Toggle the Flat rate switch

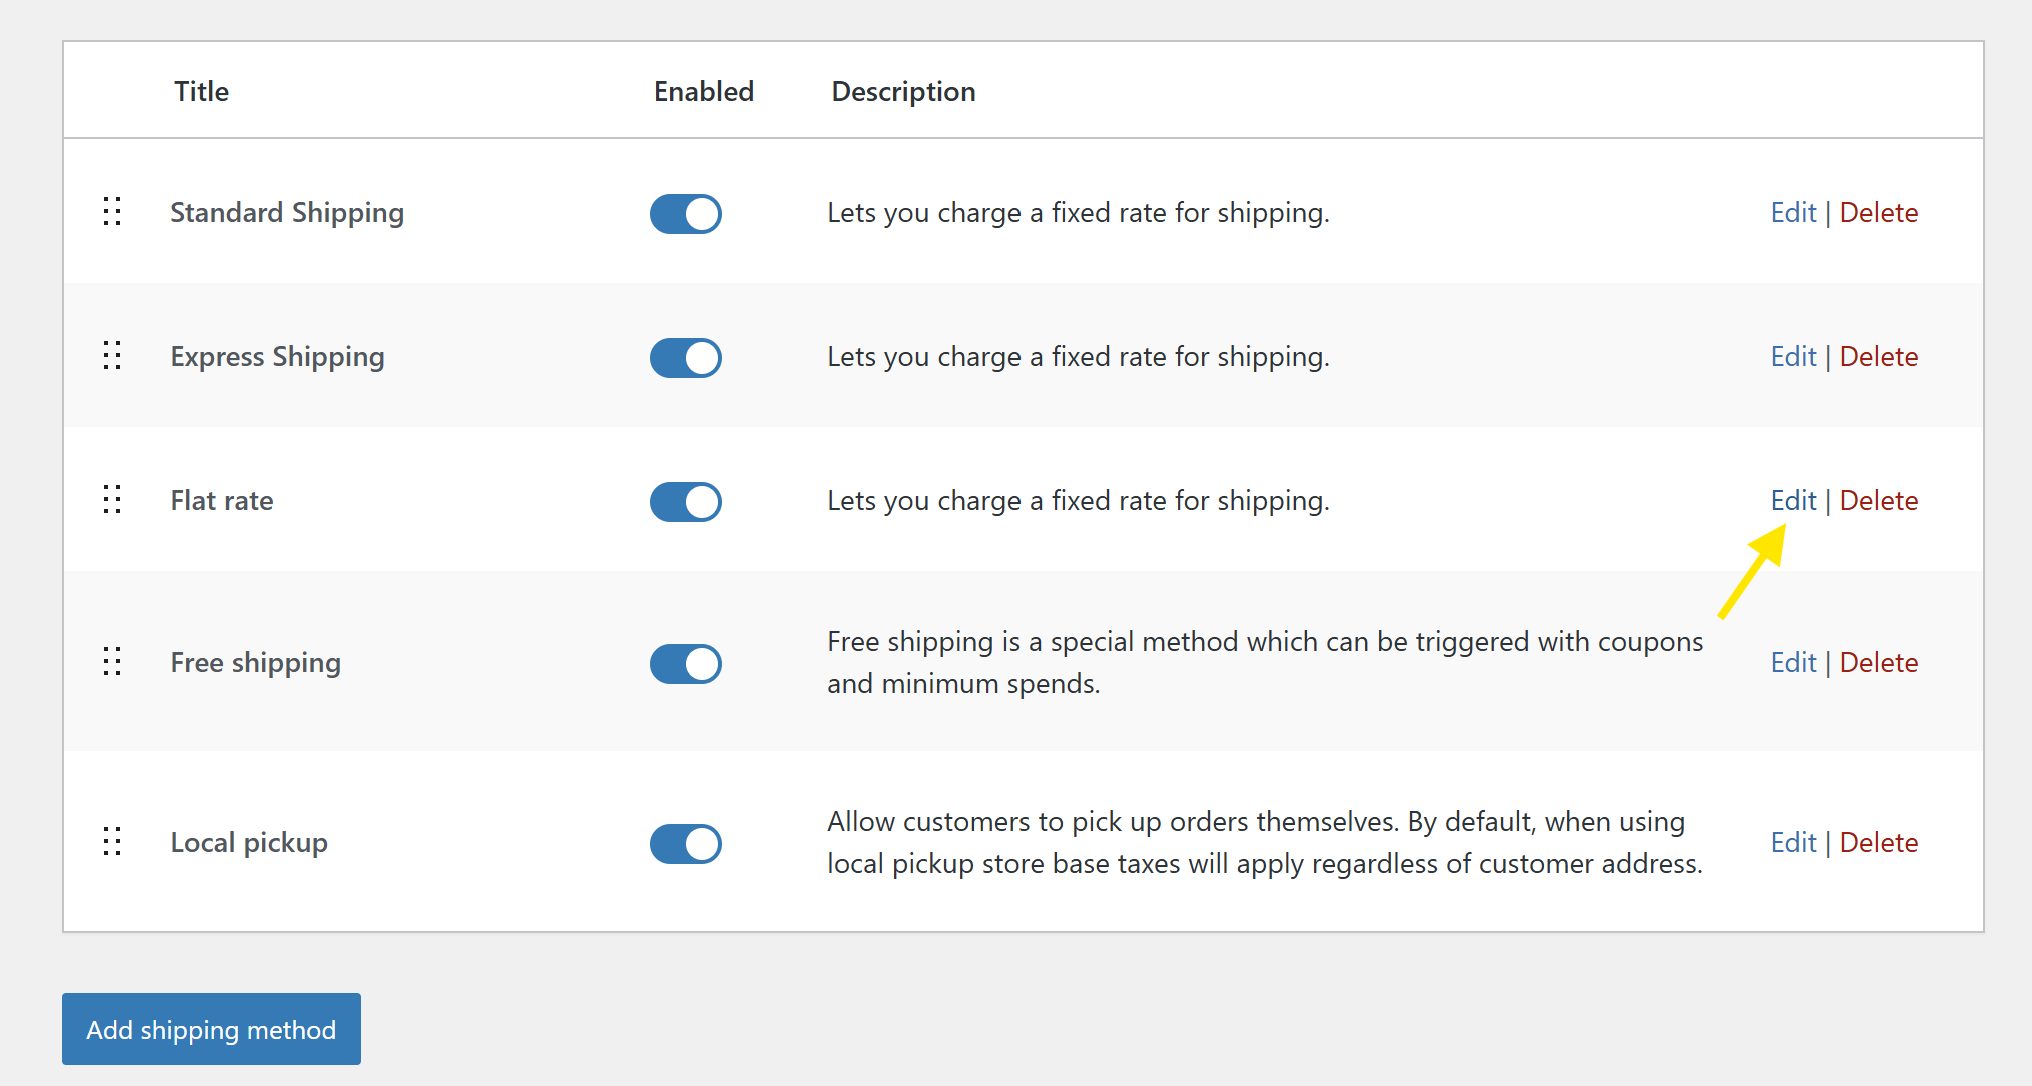[x=686, y=502]
